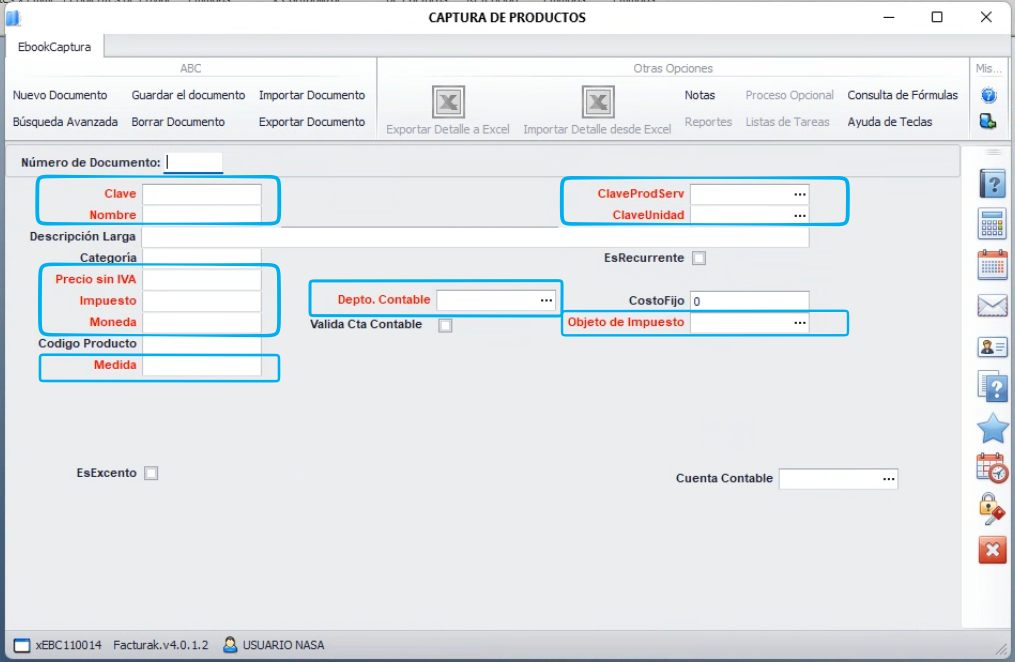Open Objeto de Impuesto lookup ellipsis button
Image resolution: width=1015 pixels, height=662 pixels.
coord(800,322)
